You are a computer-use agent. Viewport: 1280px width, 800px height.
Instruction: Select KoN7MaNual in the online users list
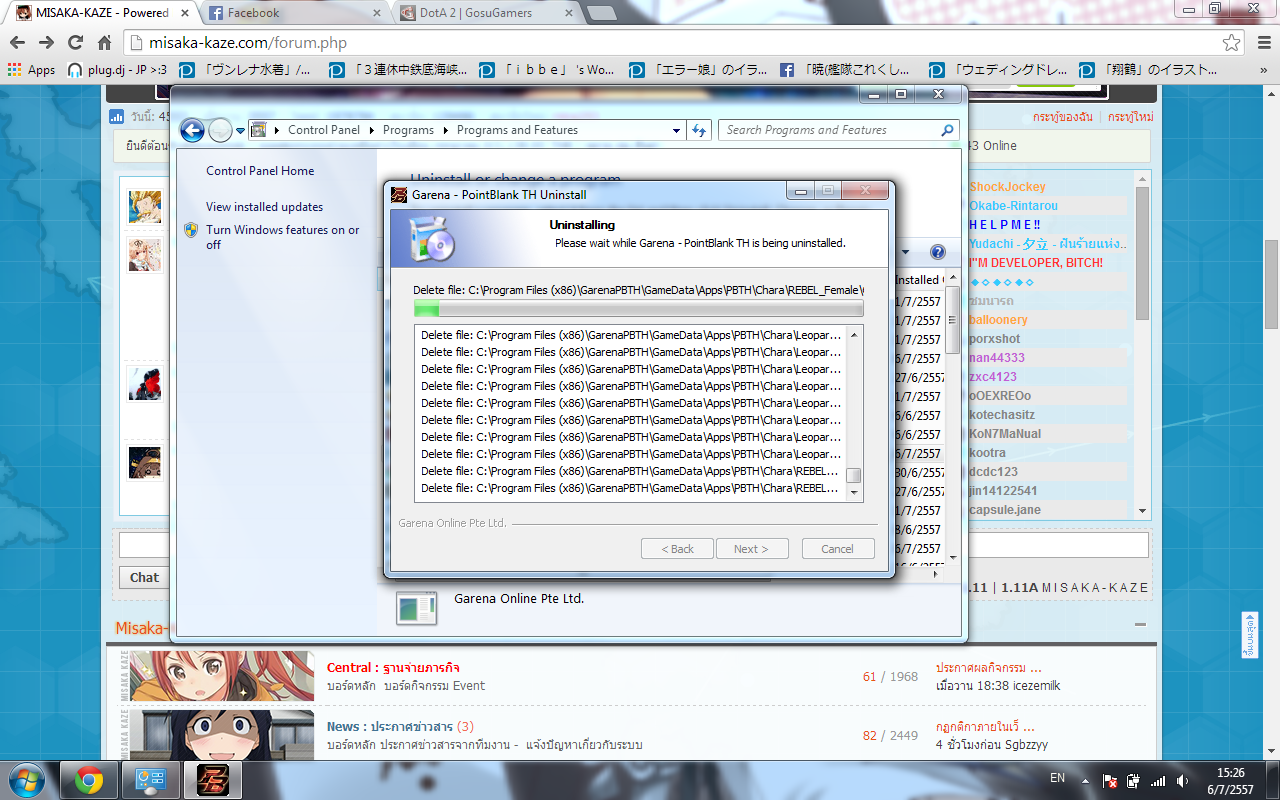(1005, 434)
